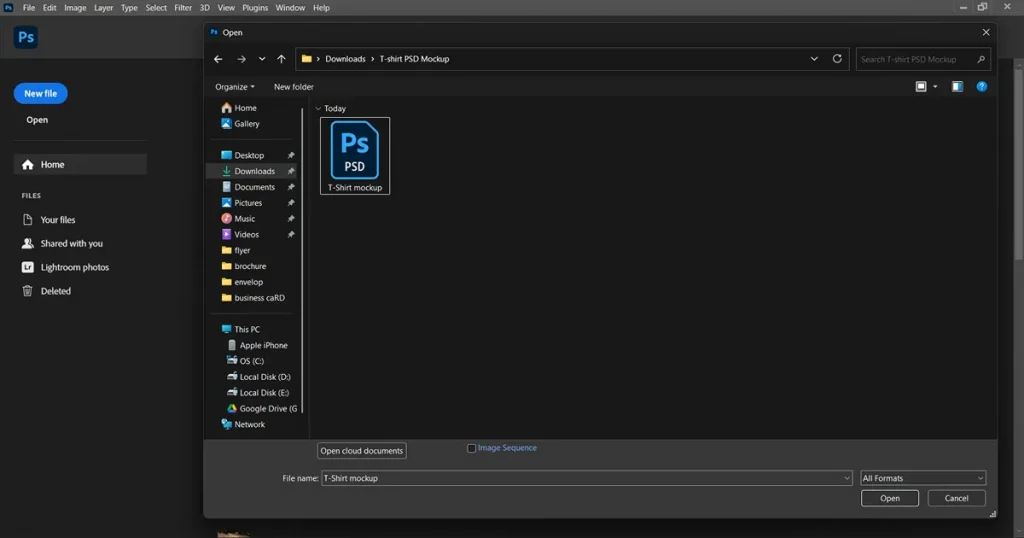Open Music in navigation pane

pyautogui.click(x=238, y=219)
